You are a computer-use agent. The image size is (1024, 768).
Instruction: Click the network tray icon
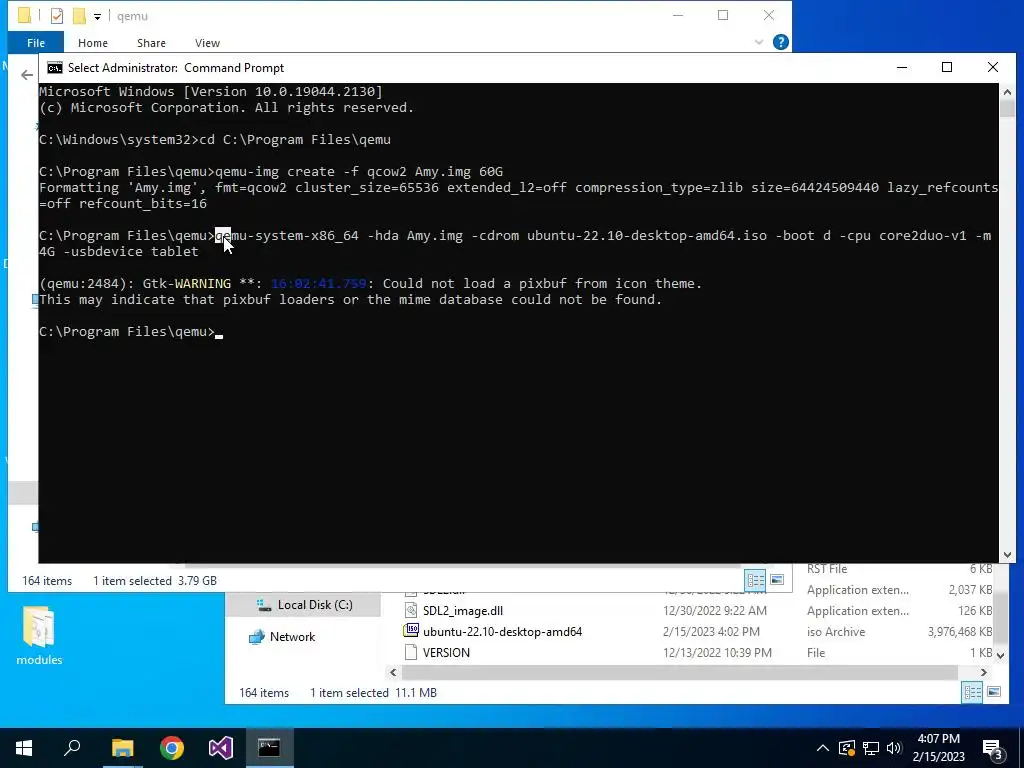pyautogui.click(x=871, y=748)
